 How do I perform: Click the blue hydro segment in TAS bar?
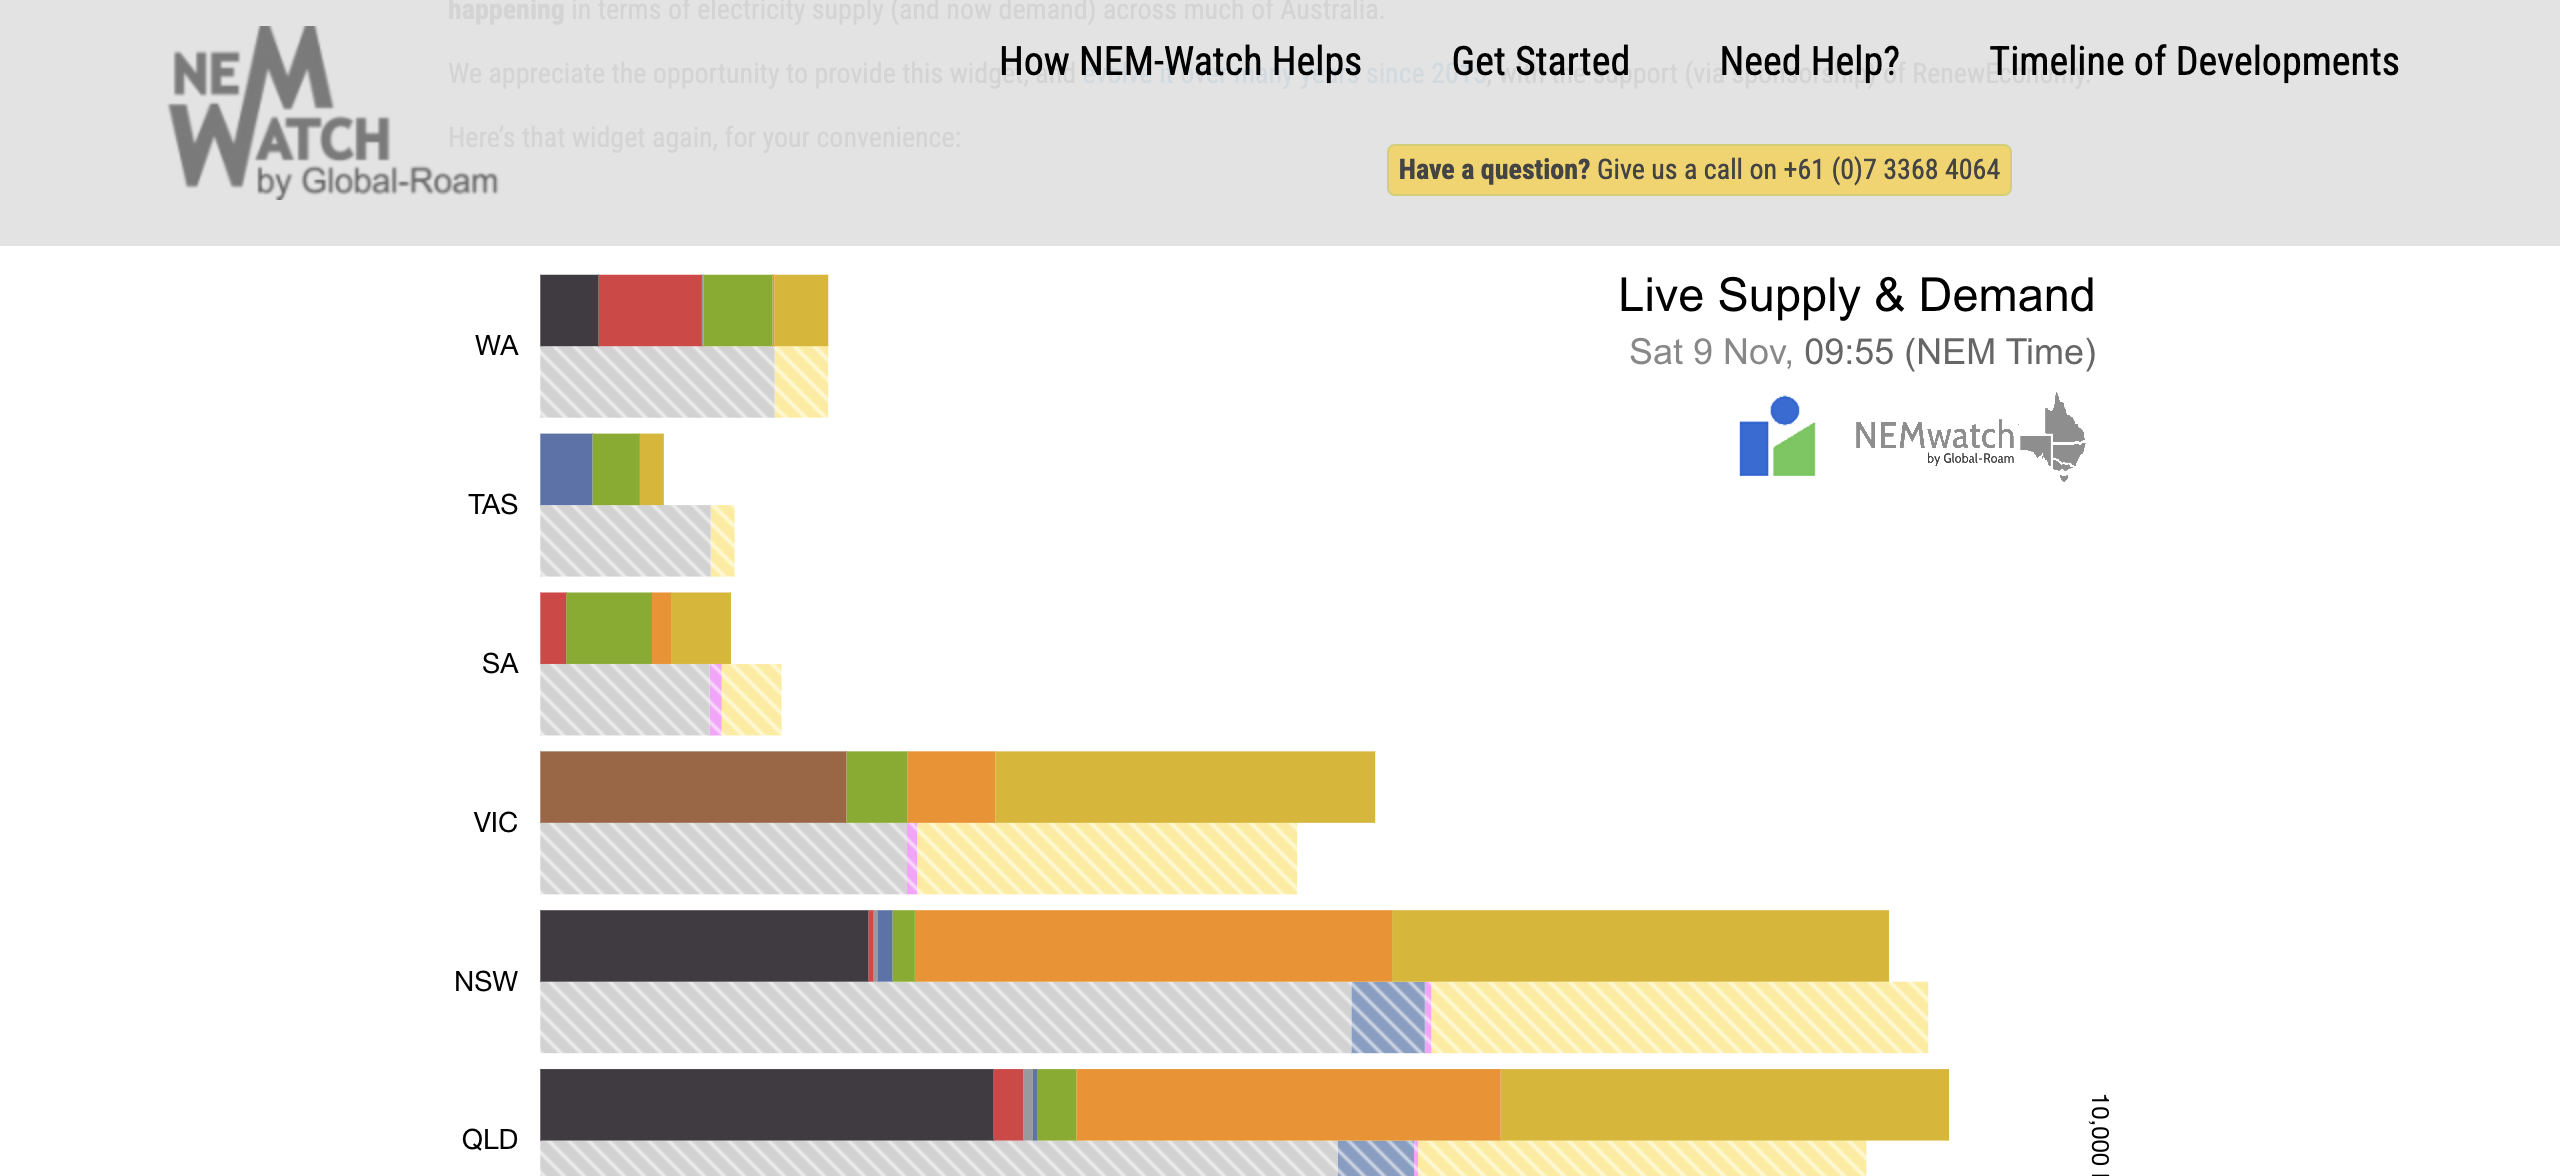566,469
